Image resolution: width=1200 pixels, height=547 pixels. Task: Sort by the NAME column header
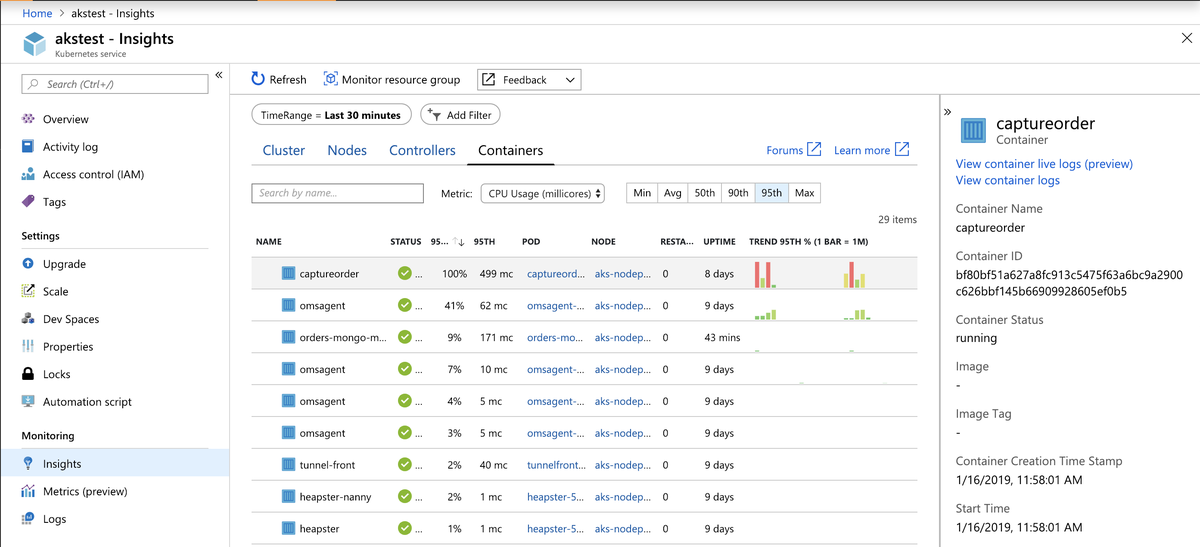coord(268,242)
